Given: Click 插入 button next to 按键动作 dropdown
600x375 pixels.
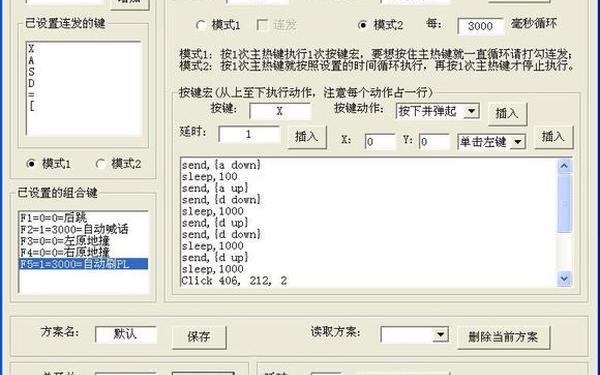Looking at the screenshot, I should (507, 113).
